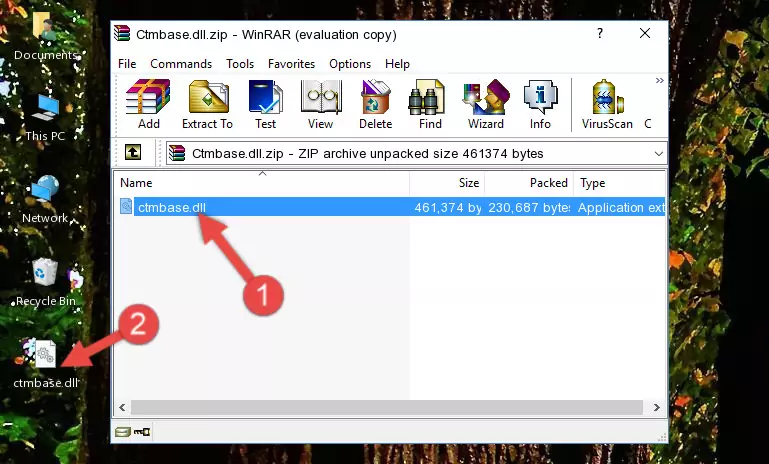The image size is (769, 464).
Task: Select the ctmbase.dll file in archive
Action: point(172,207)
